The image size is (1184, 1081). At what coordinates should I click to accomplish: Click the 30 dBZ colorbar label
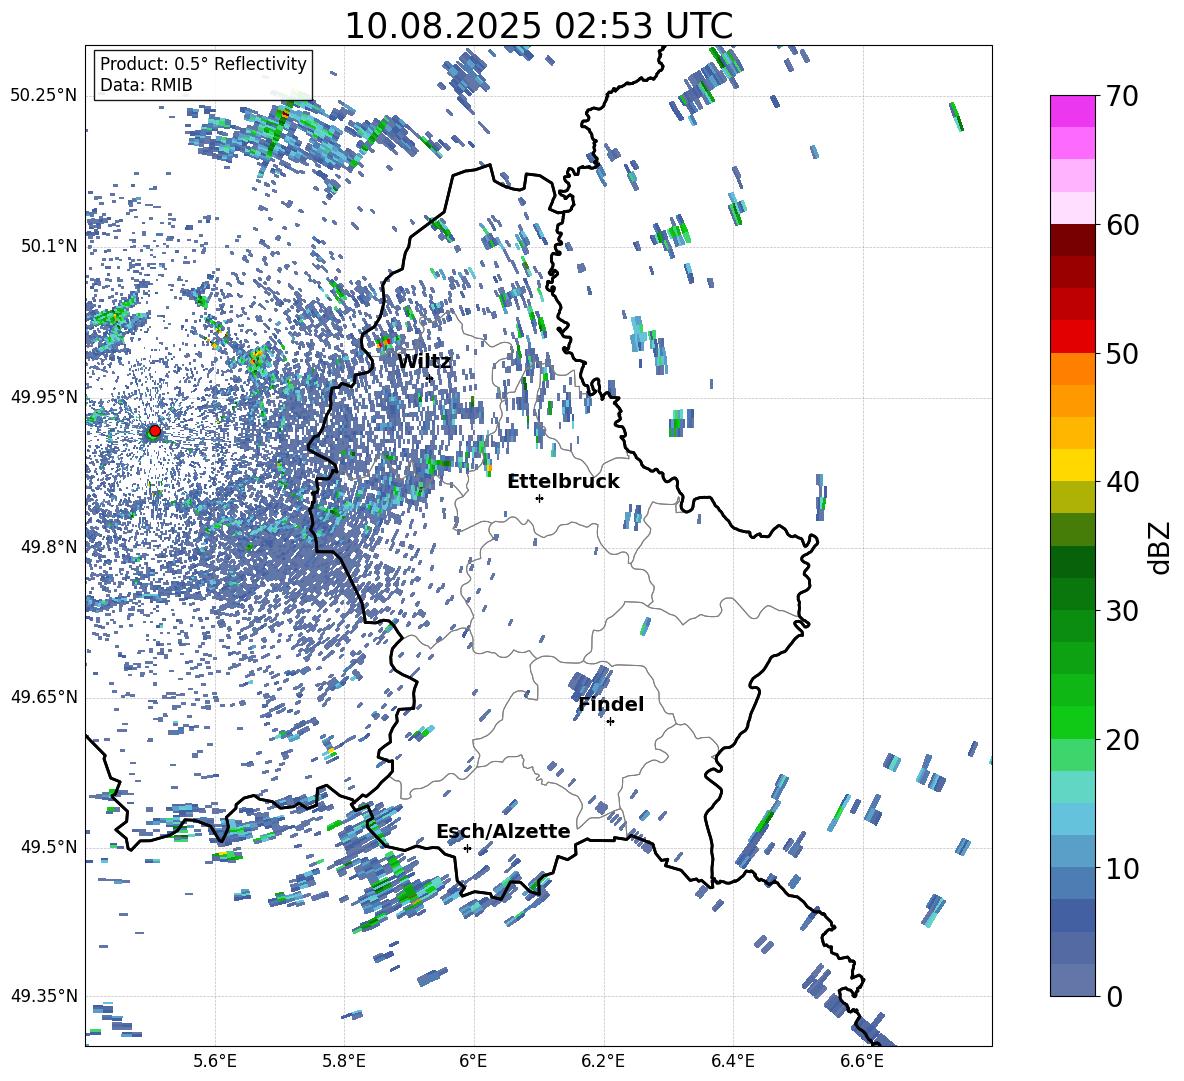(x=1121, y=610)
